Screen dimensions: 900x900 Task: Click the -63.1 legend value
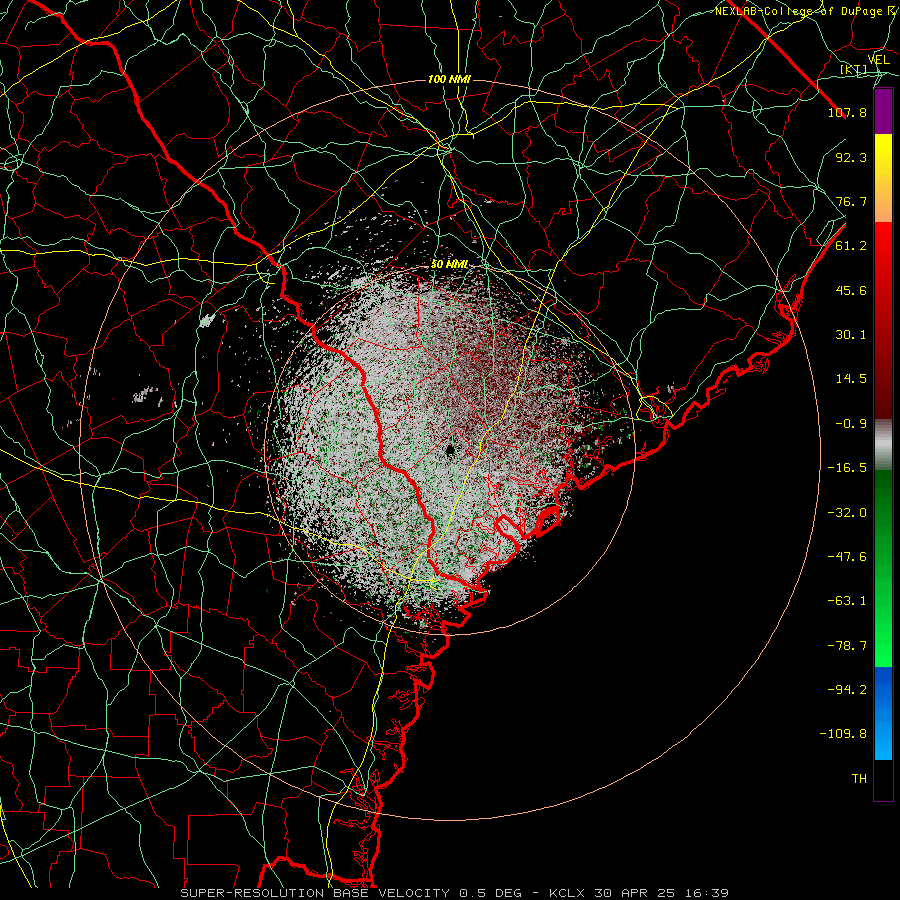[847, 601]
